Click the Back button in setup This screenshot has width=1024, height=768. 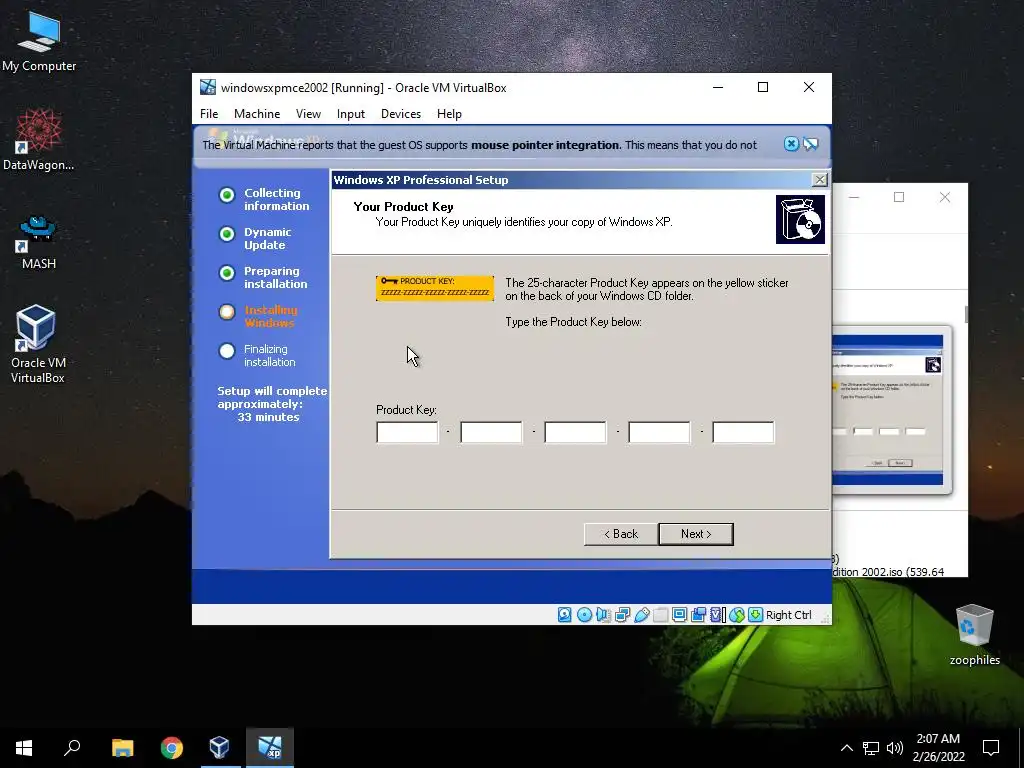pos(620,534)
